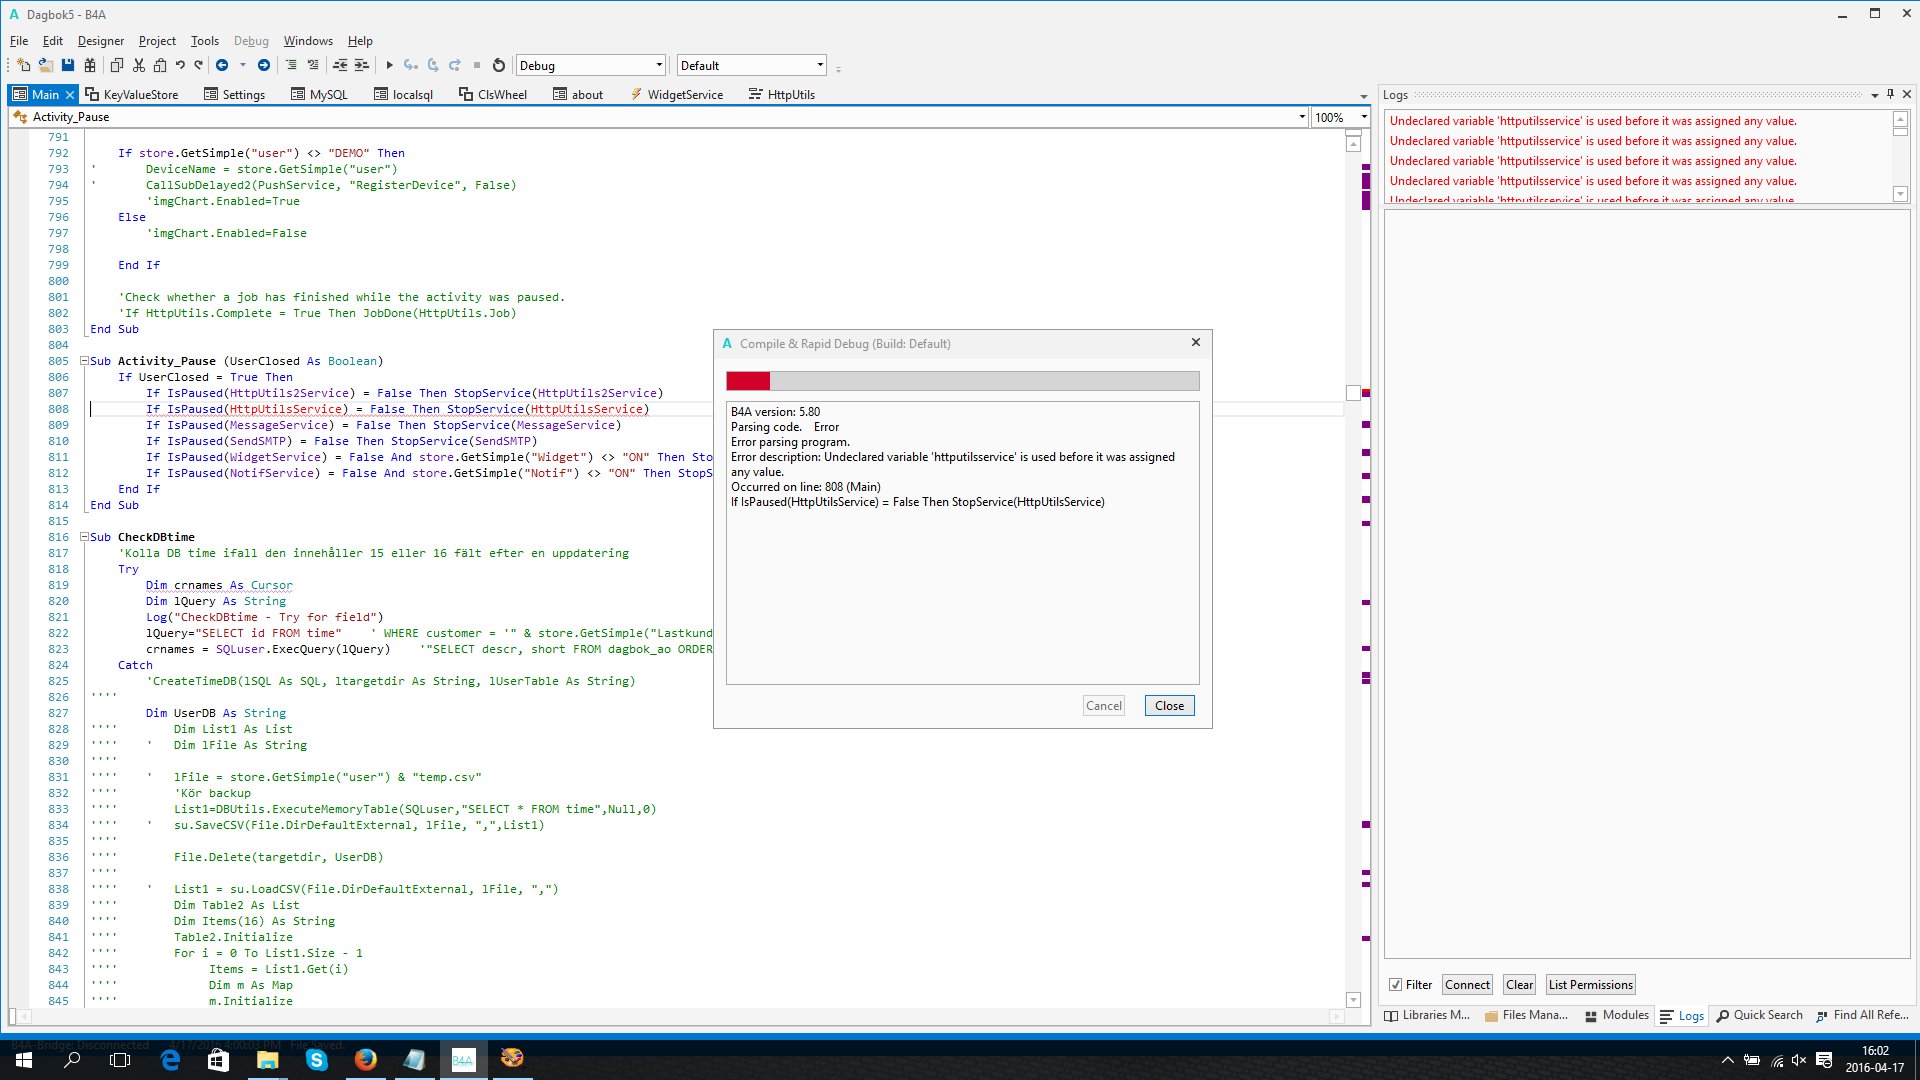The height and width of the screenshot is (1080, 1920).
Task: Switch to the HttpUtils tab
Action: [x=782, y=95]
